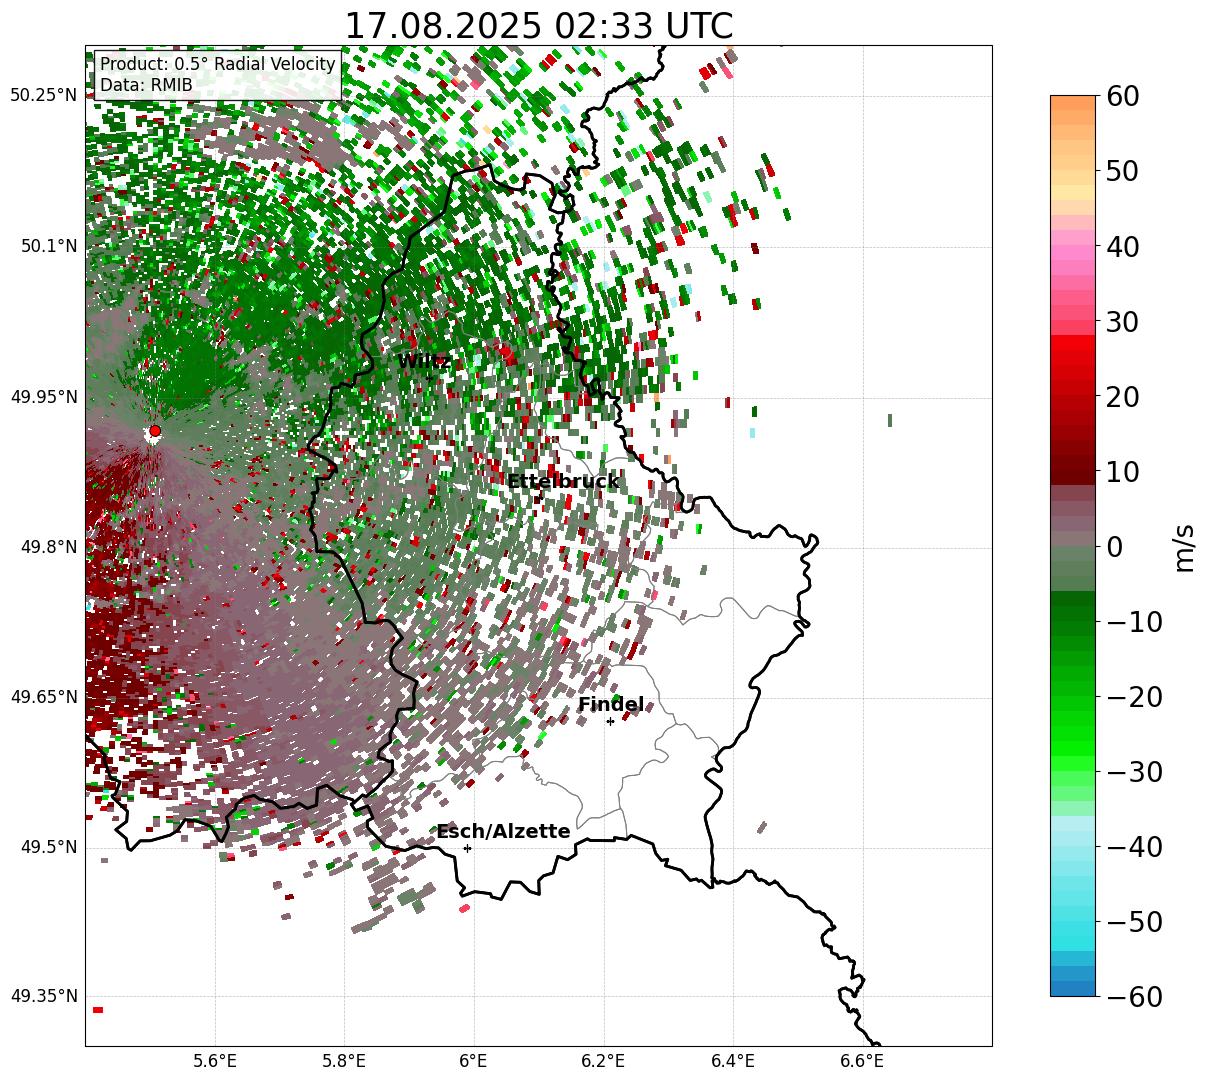The height and width of the screenshot is (1081, 1207).
Task: Click the m/s colorbar unit label
Action: [1184, 546]
